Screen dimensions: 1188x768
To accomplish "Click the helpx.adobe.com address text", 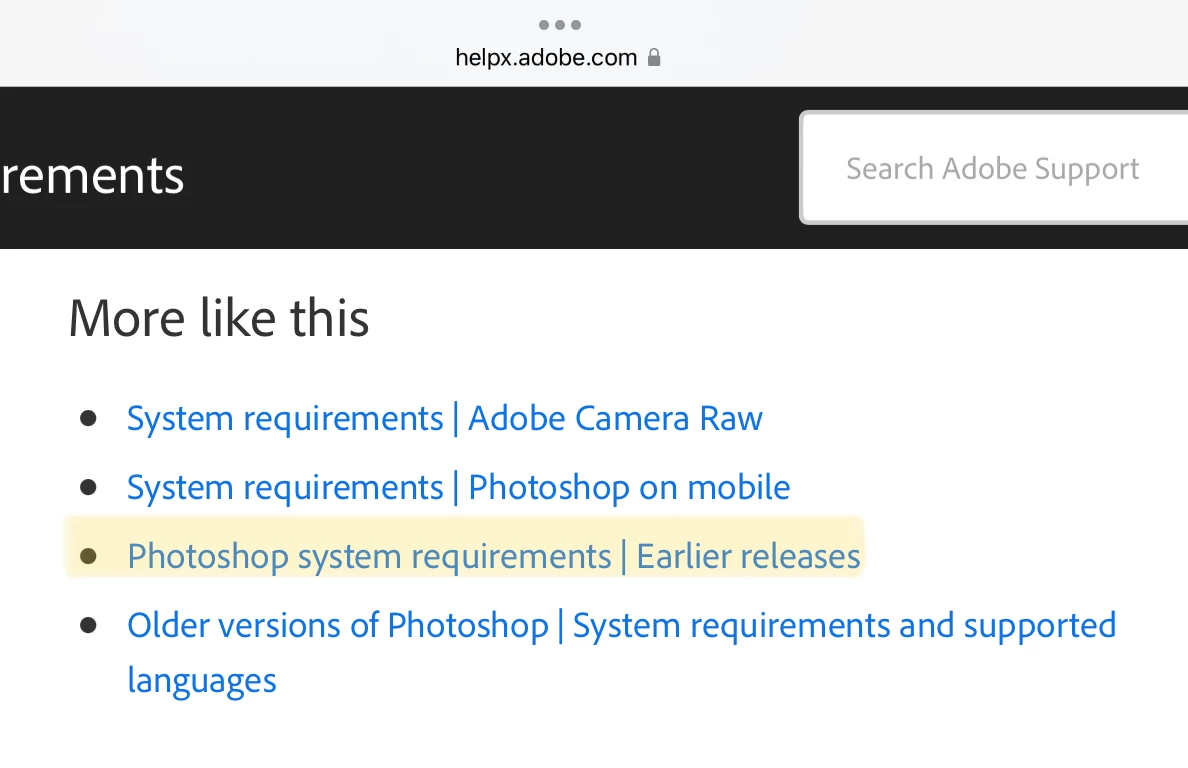I will 546,58.
